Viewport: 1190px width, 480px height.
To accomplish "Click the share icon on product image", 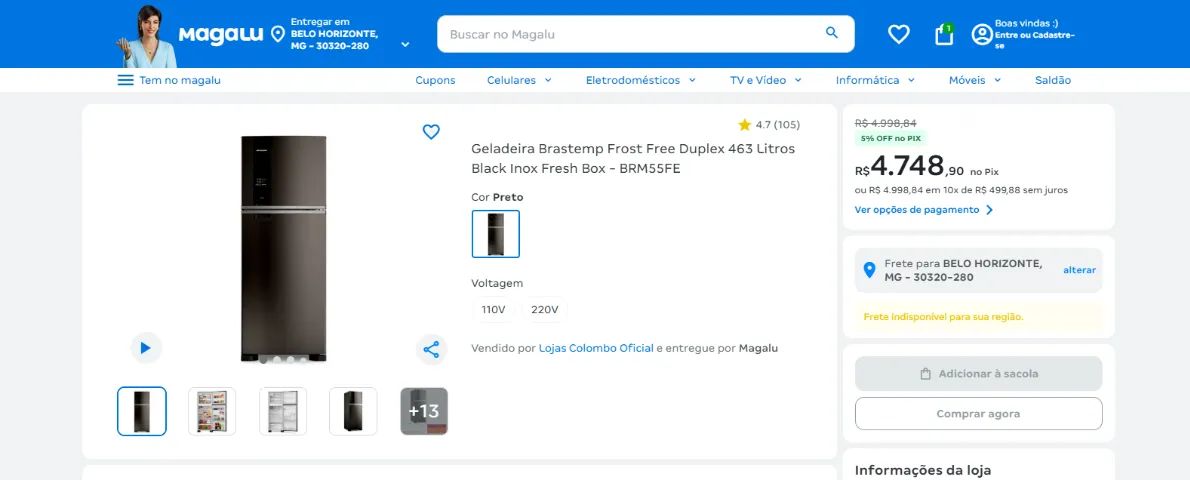I will pyautogui.click(x=431, y=349).
